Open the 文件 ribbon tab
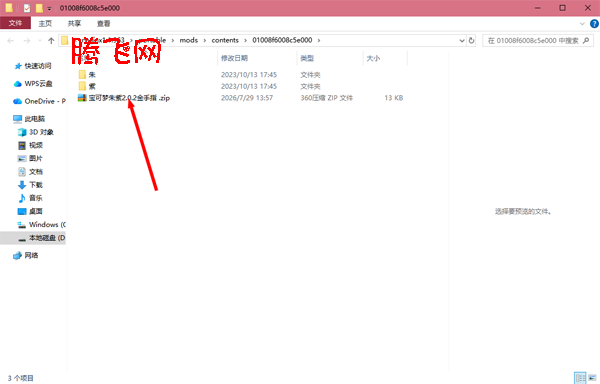600x384 pixels. tap(15, 23)
